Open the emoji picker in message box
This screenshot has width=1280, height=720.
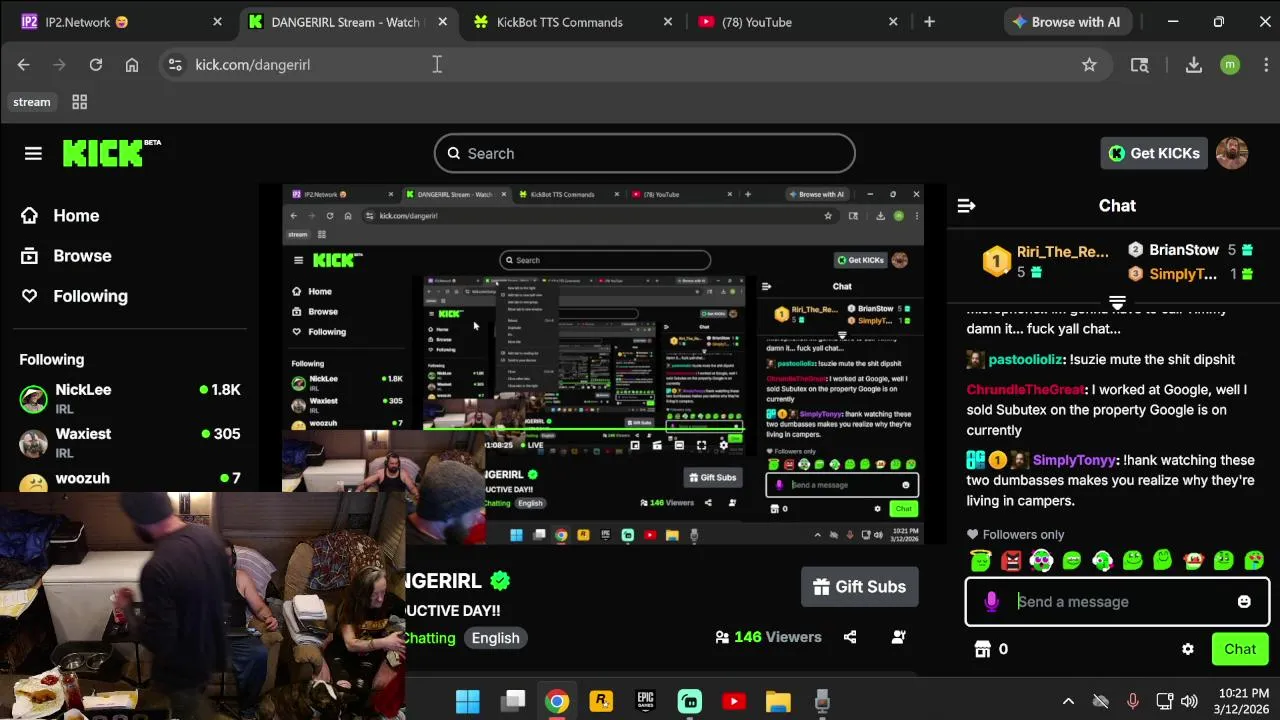(1244, 601)
